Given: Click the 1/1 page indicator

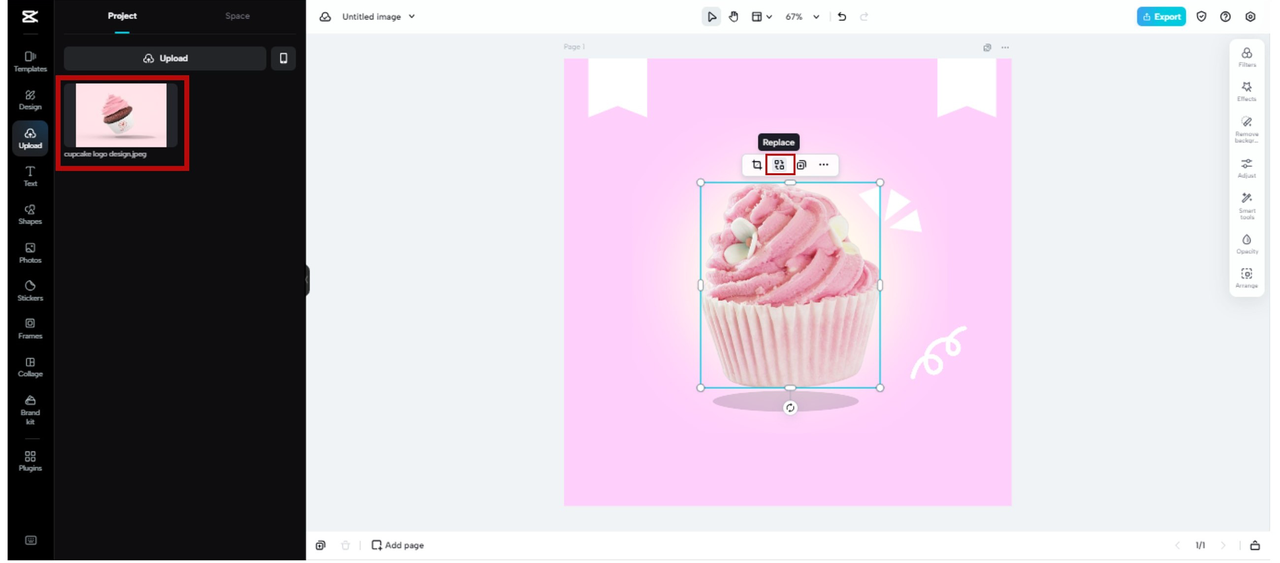Looking at the screenshot, I should point(1200,545).
